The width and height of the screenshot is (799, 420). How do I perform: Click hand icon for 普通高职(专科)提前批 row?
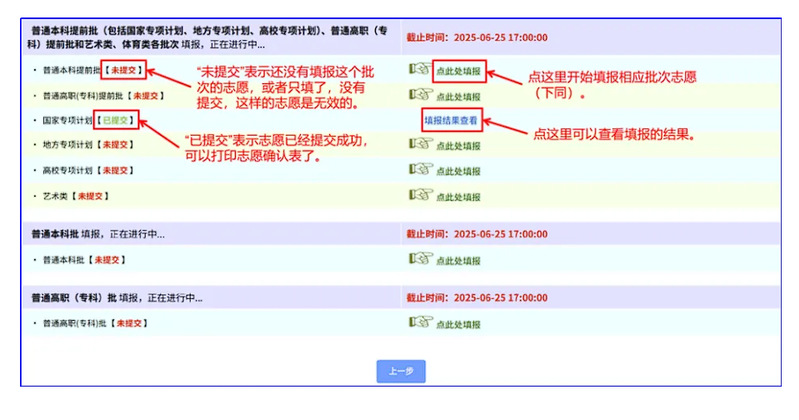coord(420,95)
